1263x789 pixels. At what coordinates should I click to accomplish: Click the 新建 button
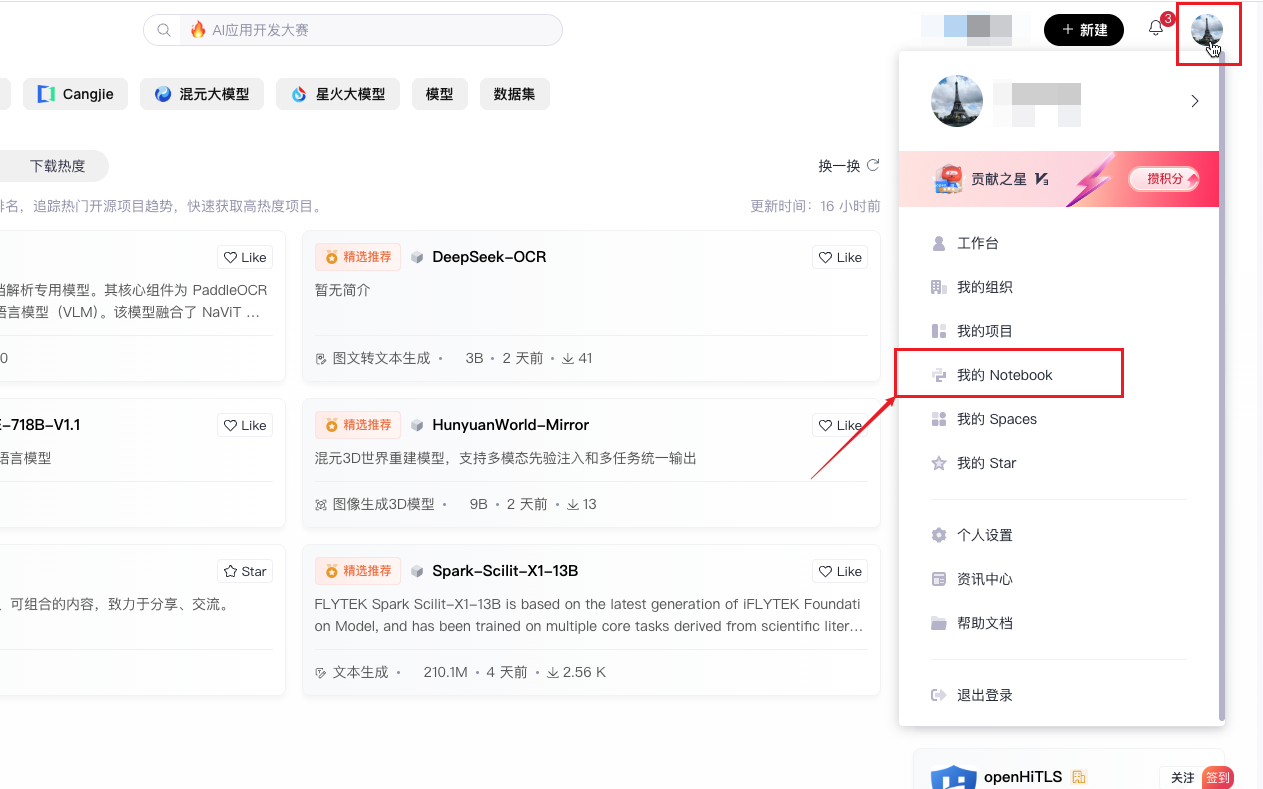click(1083, 30)
